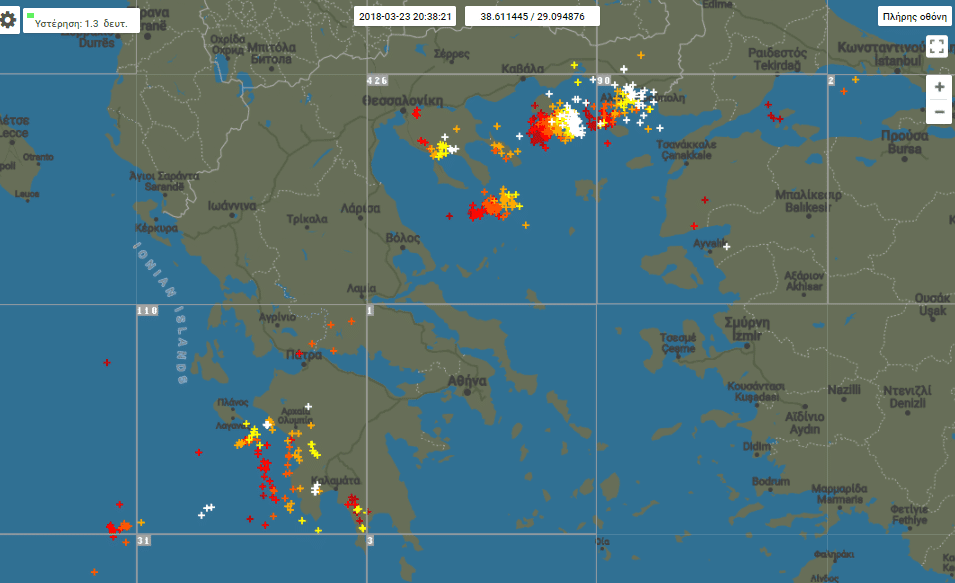Image resolution: width=955 pixels, height=583 pixels.
Task: Click the 2018-03-23 20:38:21 timestamp box
Action: tap(405, 16)
